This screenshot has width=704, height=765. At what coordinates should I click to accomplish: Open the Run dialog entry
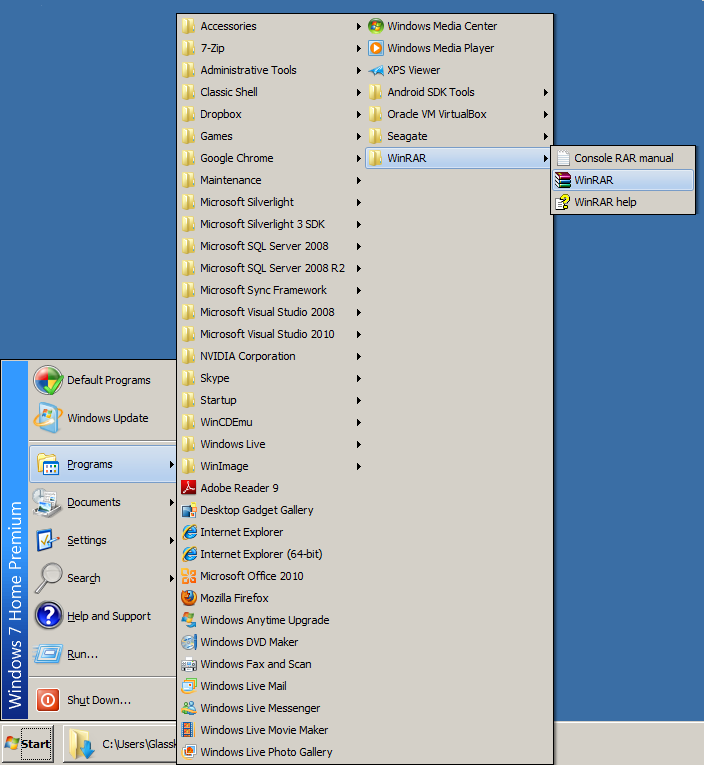pos(82,654)
